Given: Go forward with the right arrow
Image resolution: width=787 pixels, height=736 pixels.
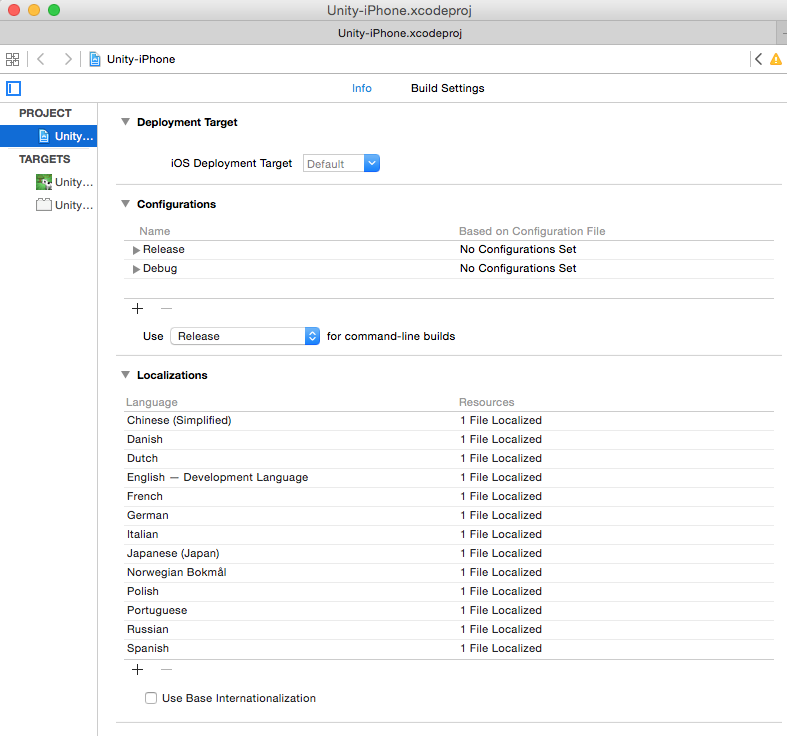Looking at the screenshot, I should click(x=67, y=59).
